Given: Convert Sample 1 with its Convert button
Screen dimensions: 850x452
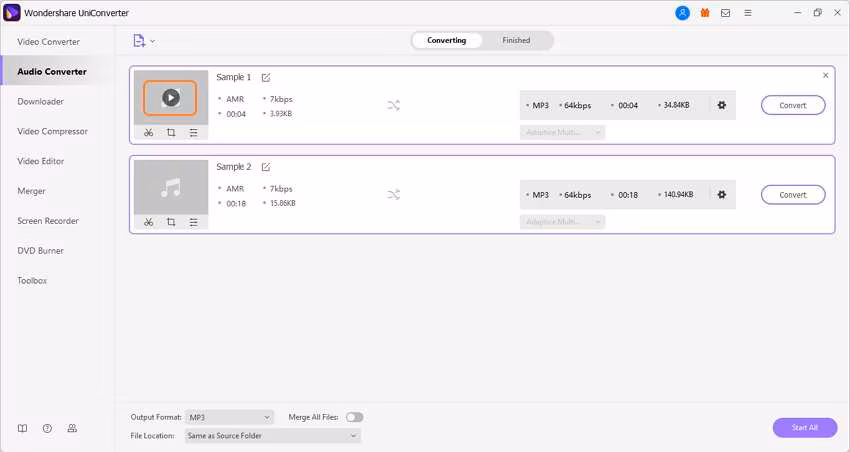Looking at the screenshot, I should click(793, 105).
